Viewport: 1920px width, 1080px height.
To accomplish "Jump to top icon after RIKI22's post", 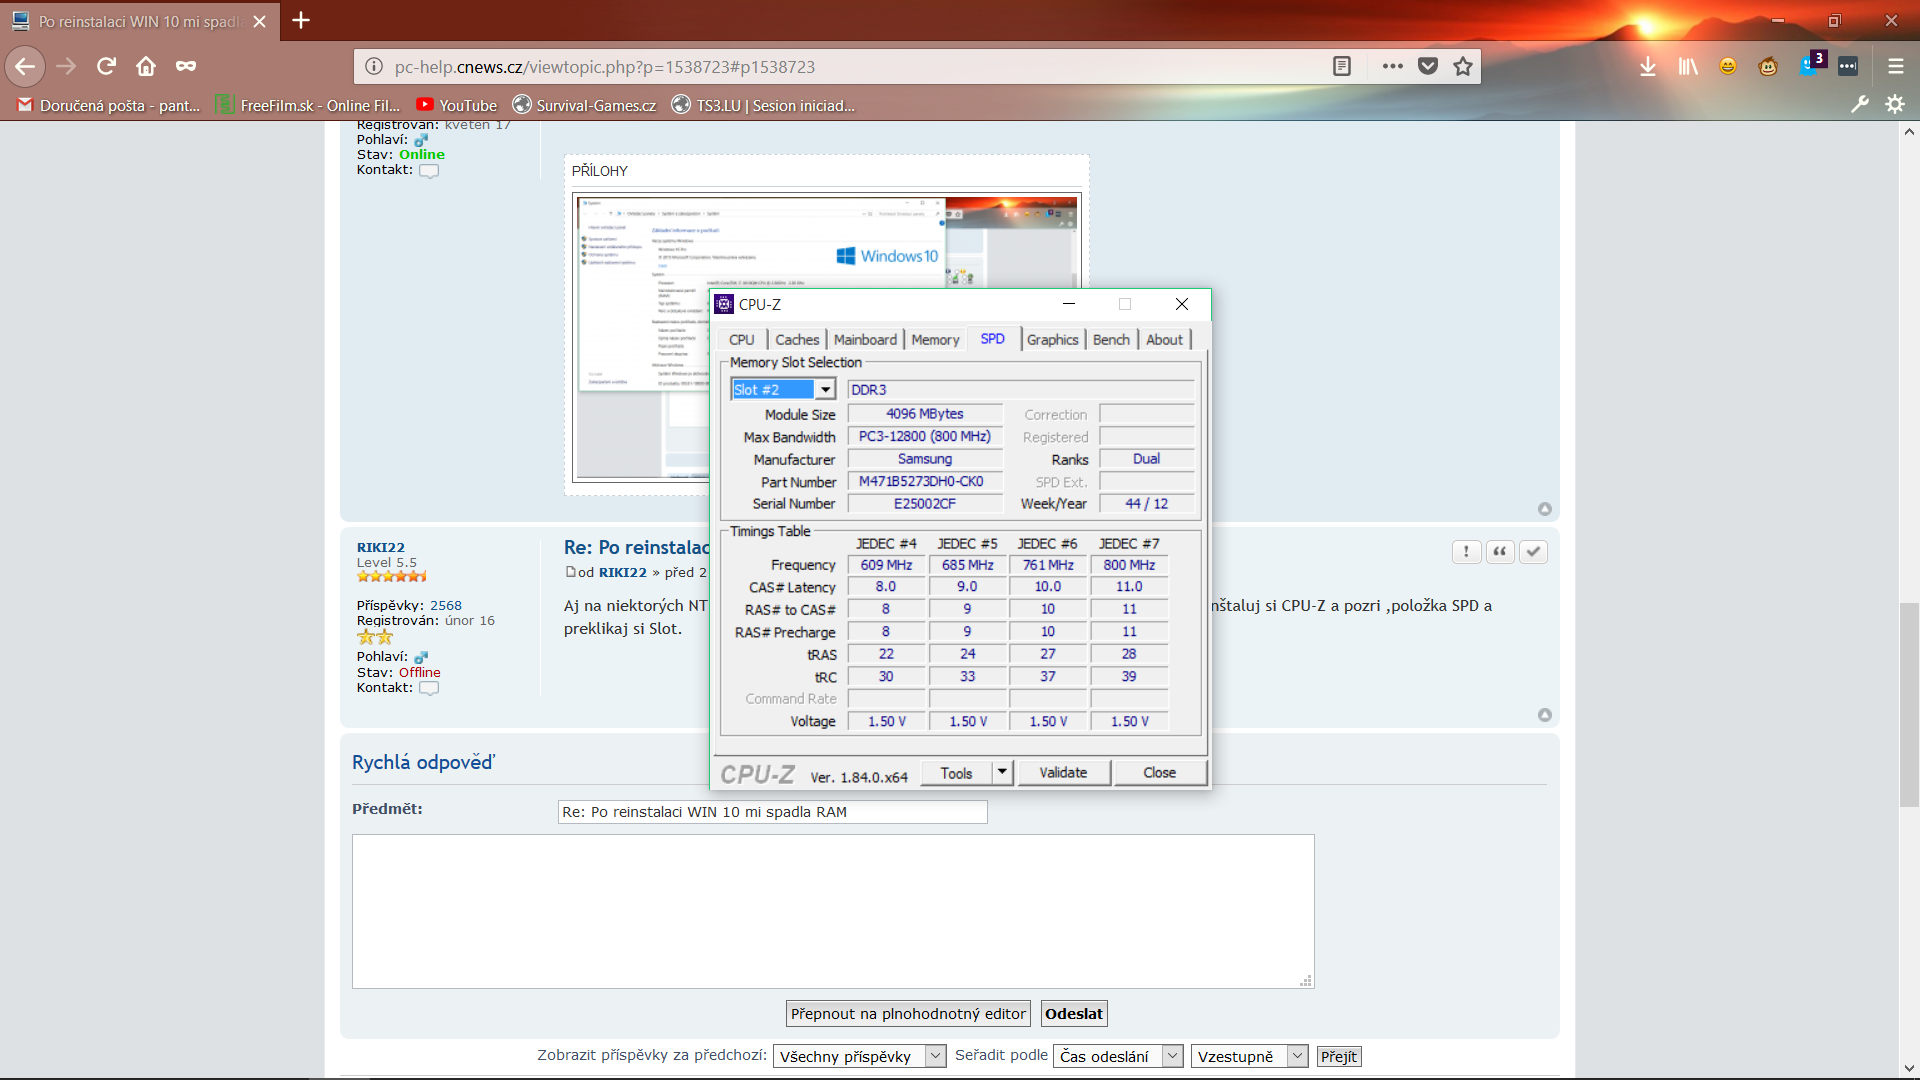I will 1545,714.
